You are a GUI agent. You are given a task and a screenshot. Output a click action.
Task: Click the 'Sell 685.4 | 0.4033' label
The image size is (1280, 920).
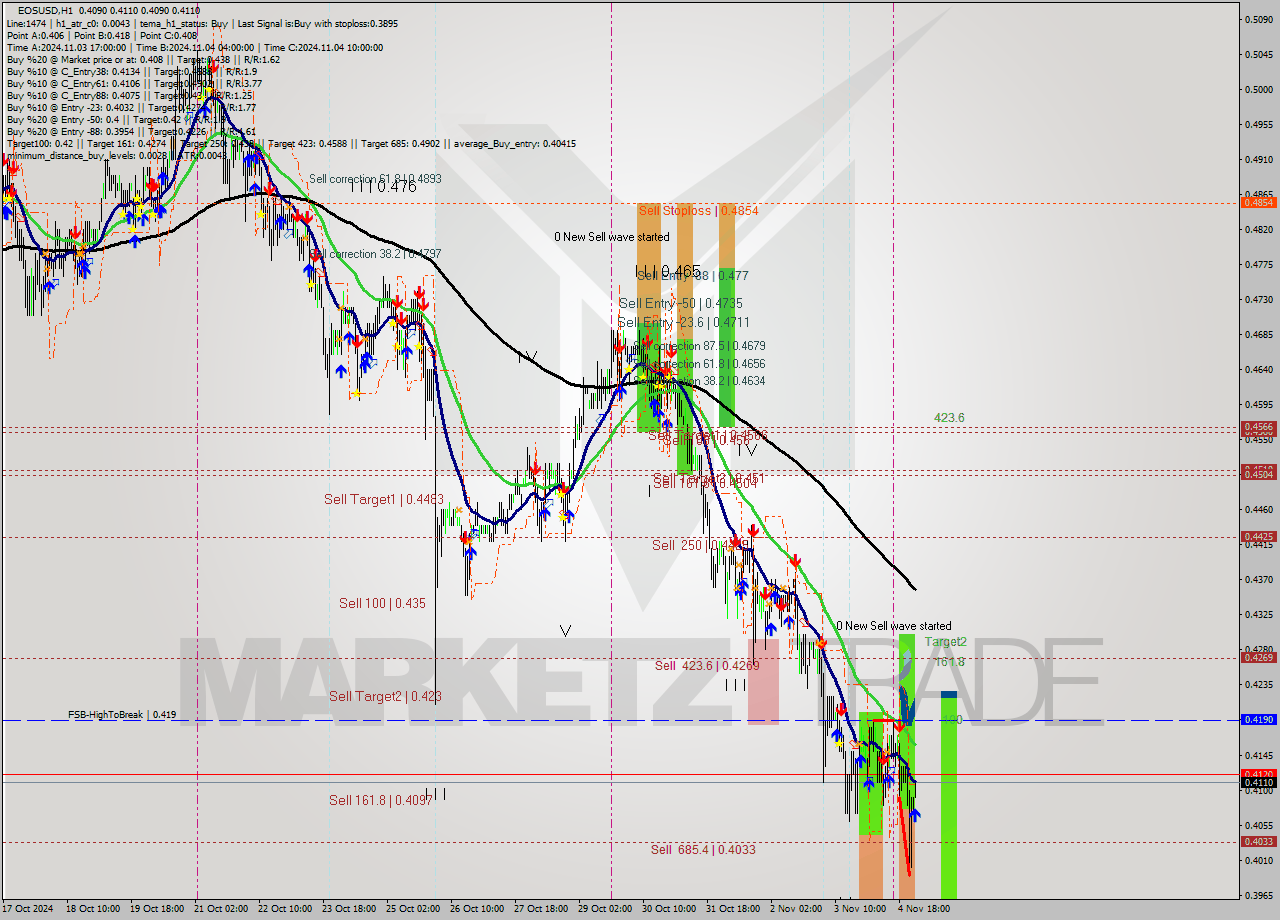703,850
